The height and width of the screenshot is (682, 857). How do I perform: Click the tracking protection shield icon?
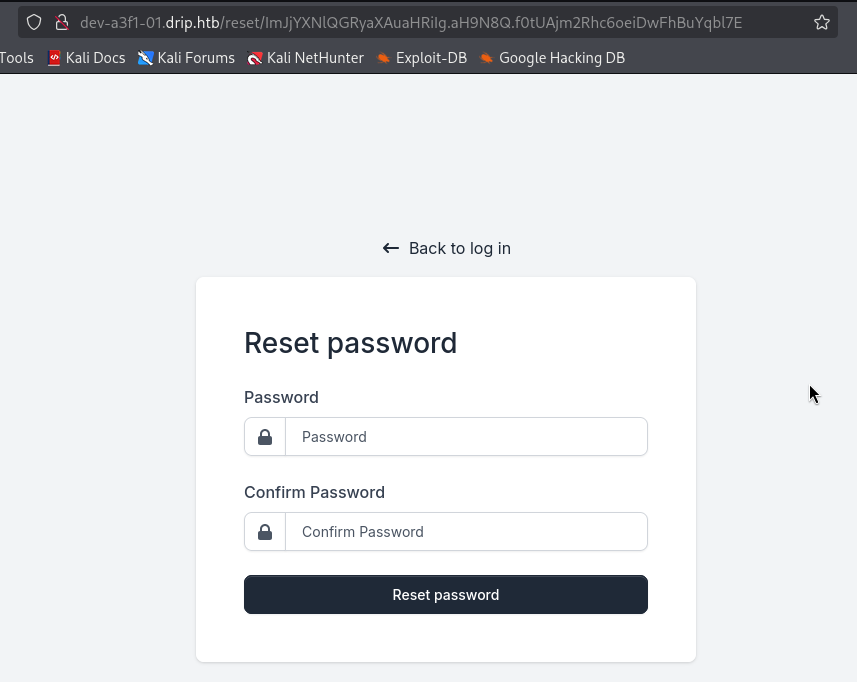click(x=34, y=22)
